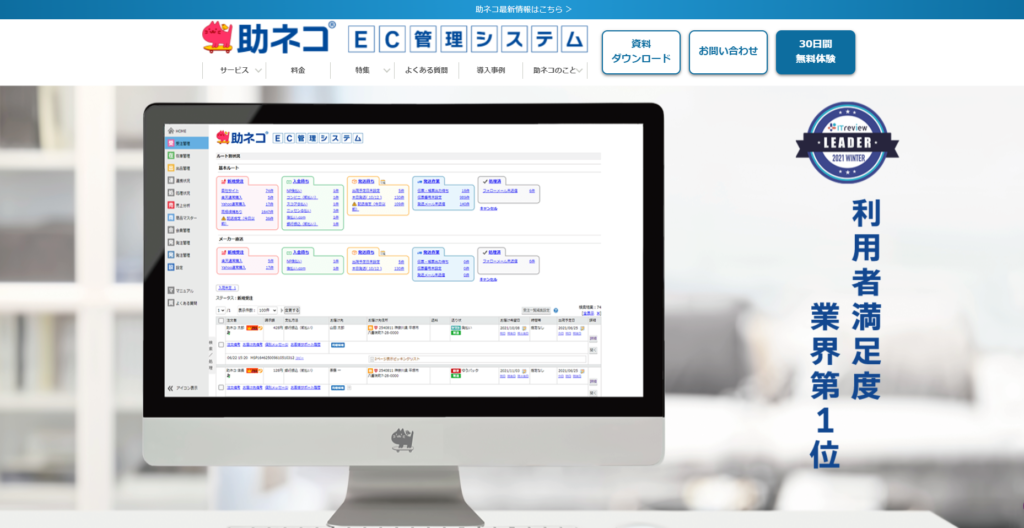Click the 助ネコ cat logo in page header
The image size is (1024, 528).
tap(269, 37)
